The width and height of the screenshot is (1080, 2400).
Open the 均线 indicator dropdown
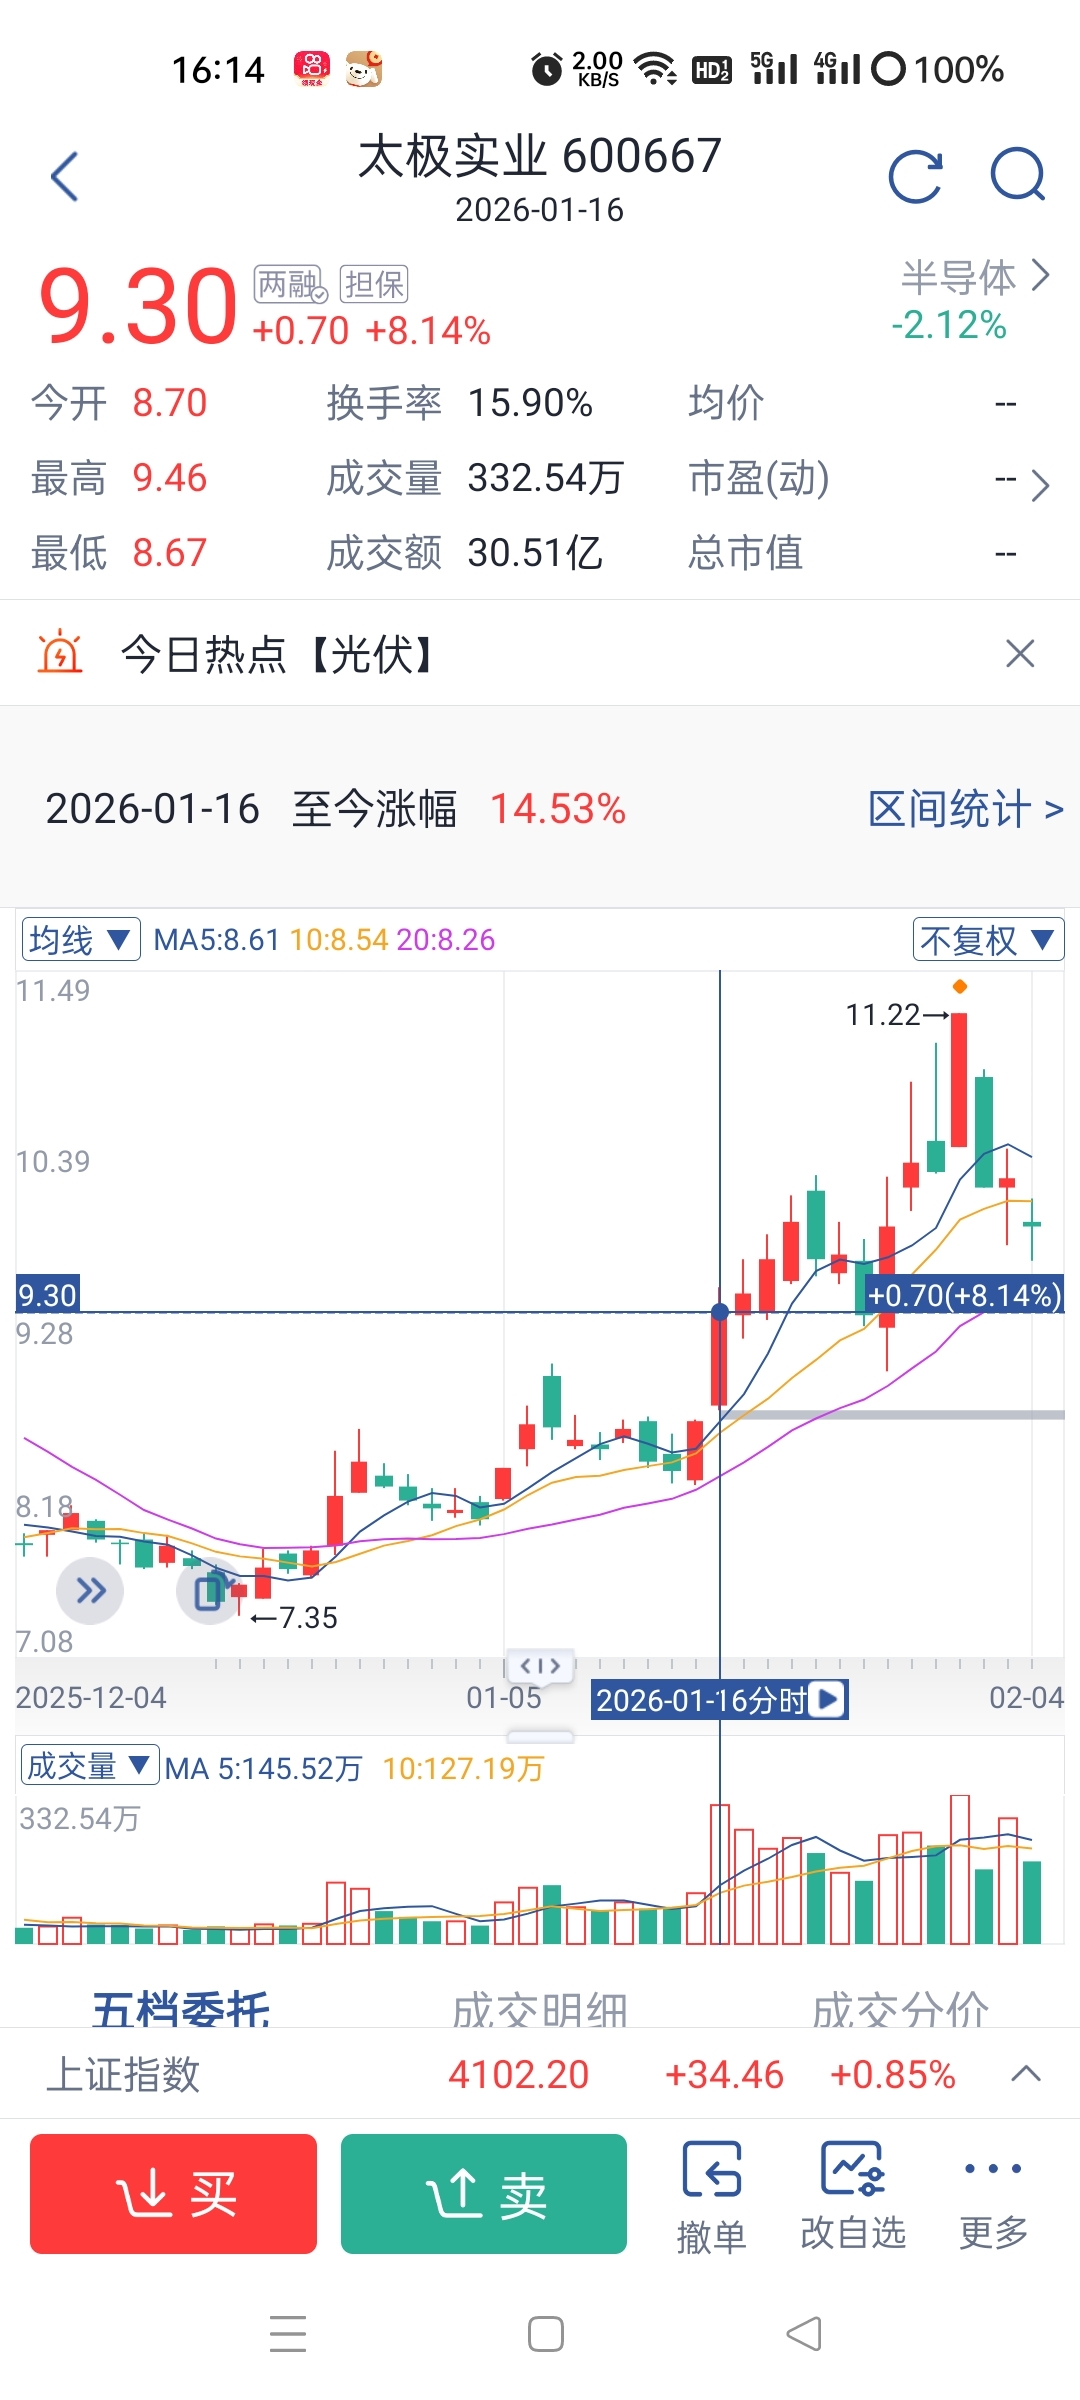(x=81, y=940)
